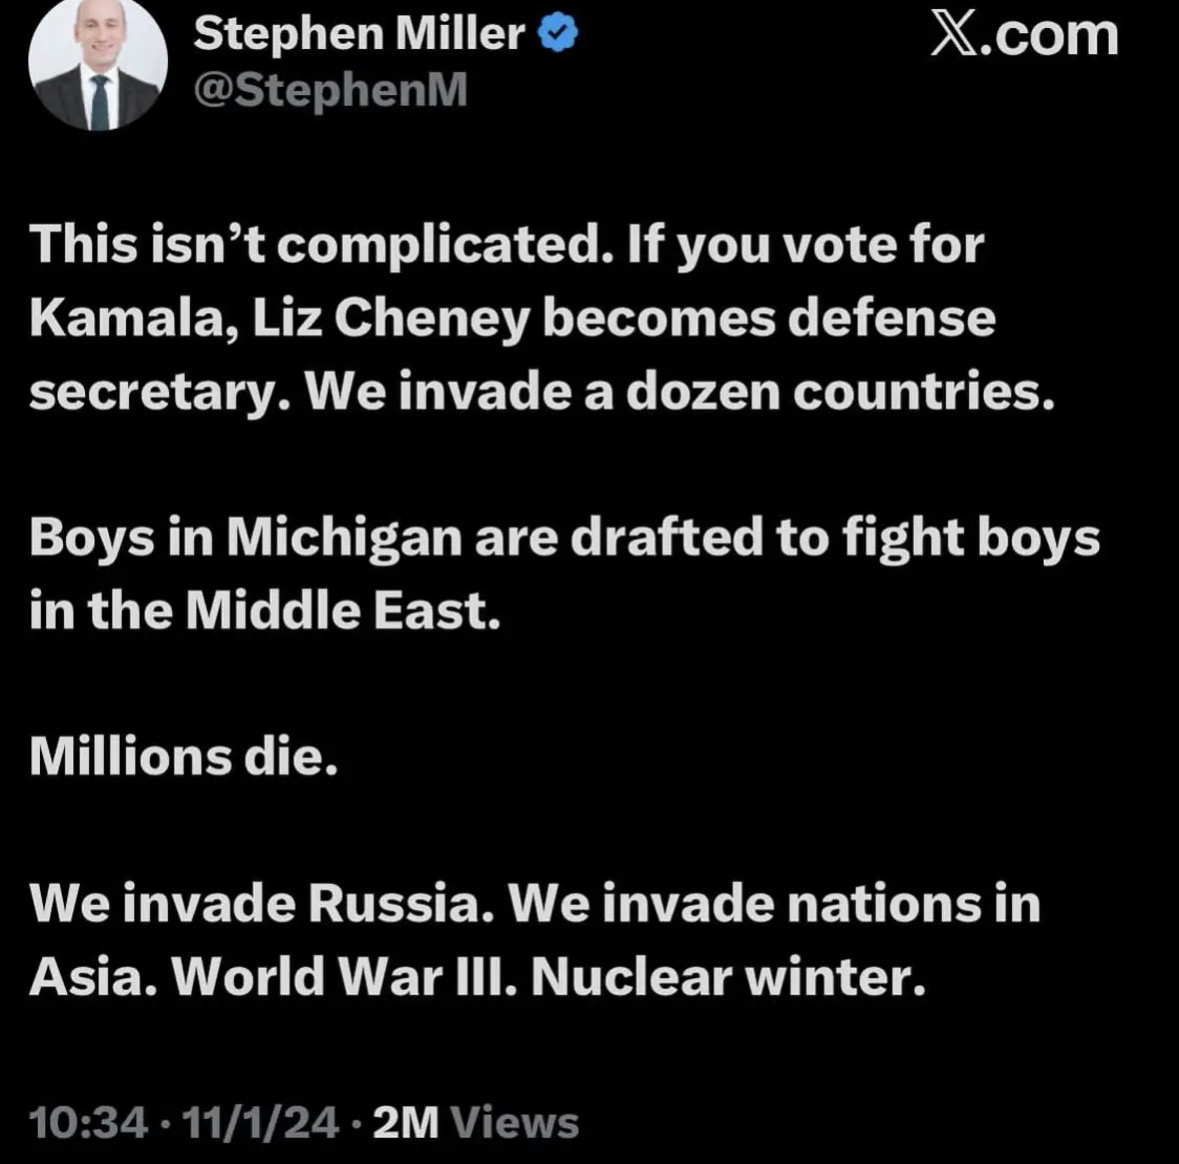Click the Stephen Miller display name
Image resolution: width=1179 pixels, height=1164 pixels.
[358, 35]
